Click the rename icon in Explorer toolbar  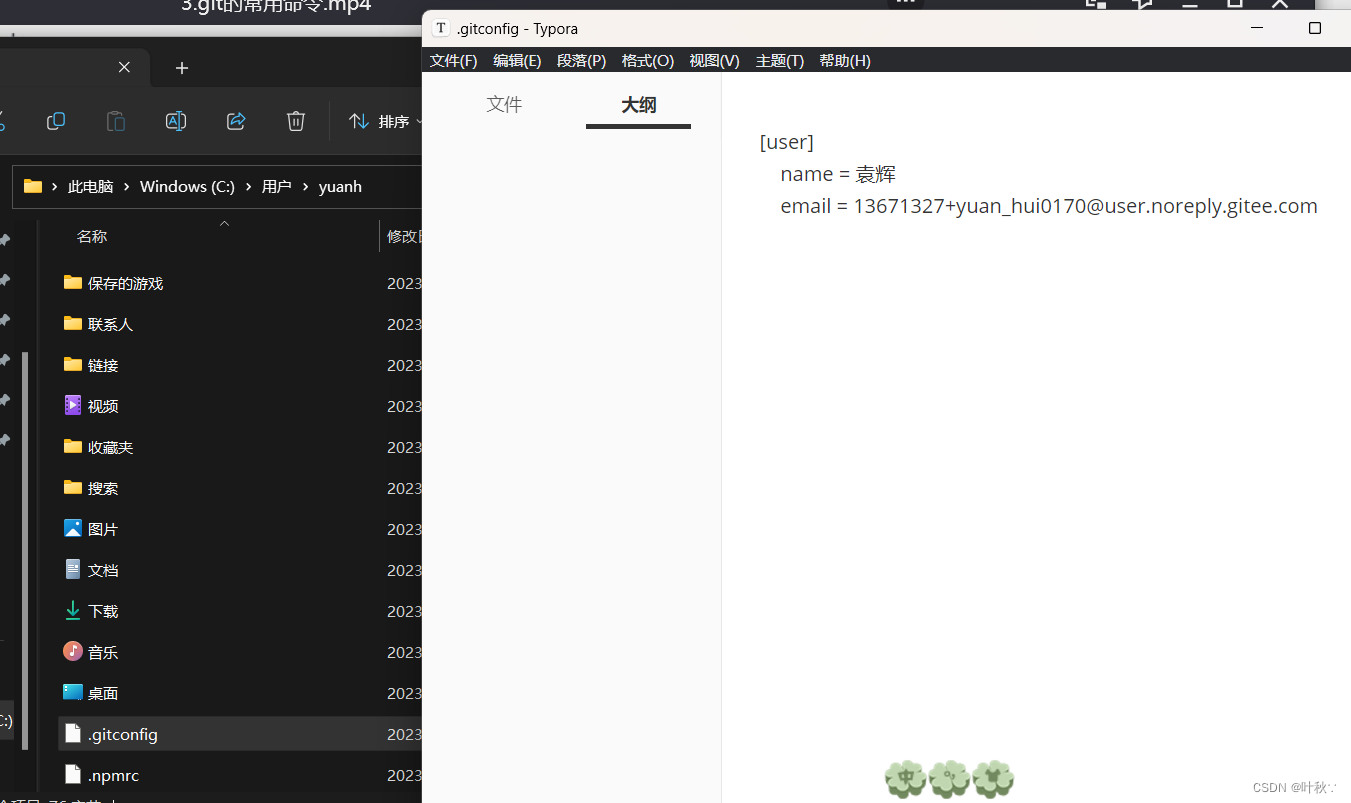click(x=176, y=121)
